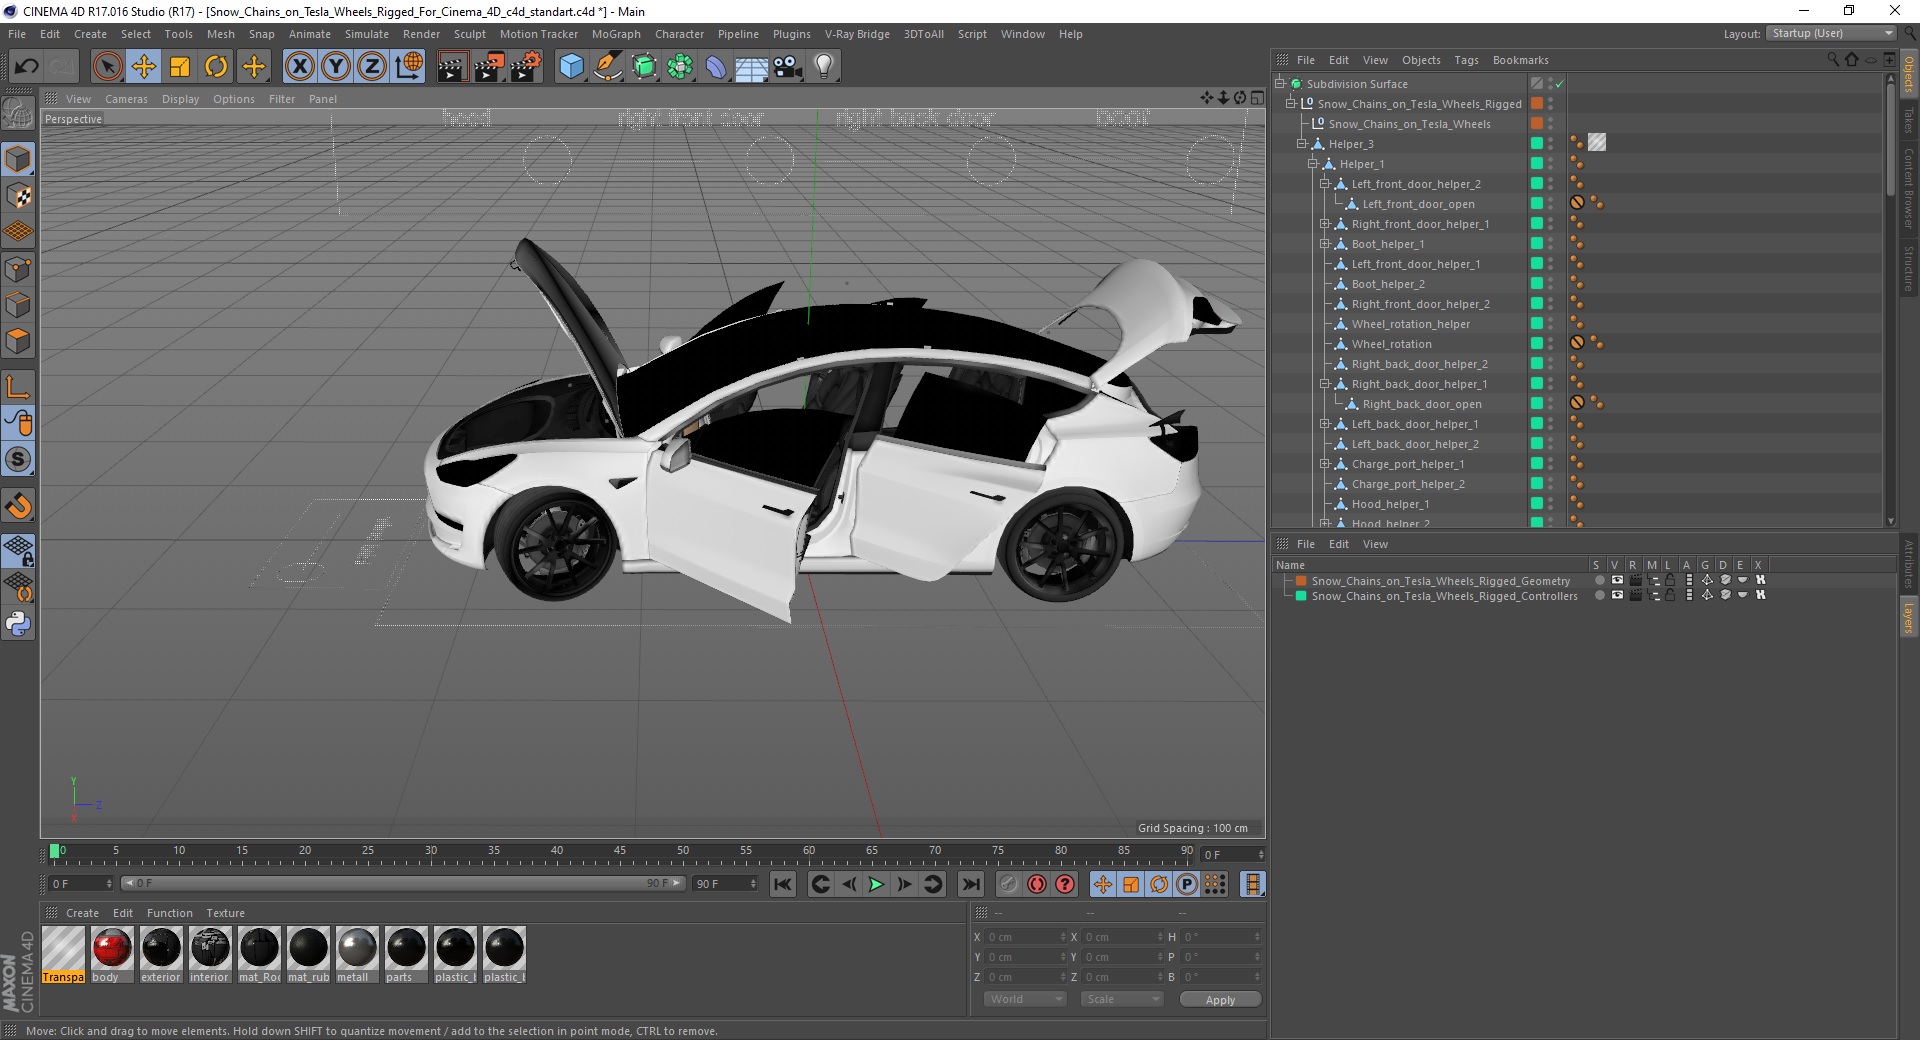Toggle Subdivision Surface enable checkmark
The height and width of the screenshot is (1040, 1920).
point(1559,84)
